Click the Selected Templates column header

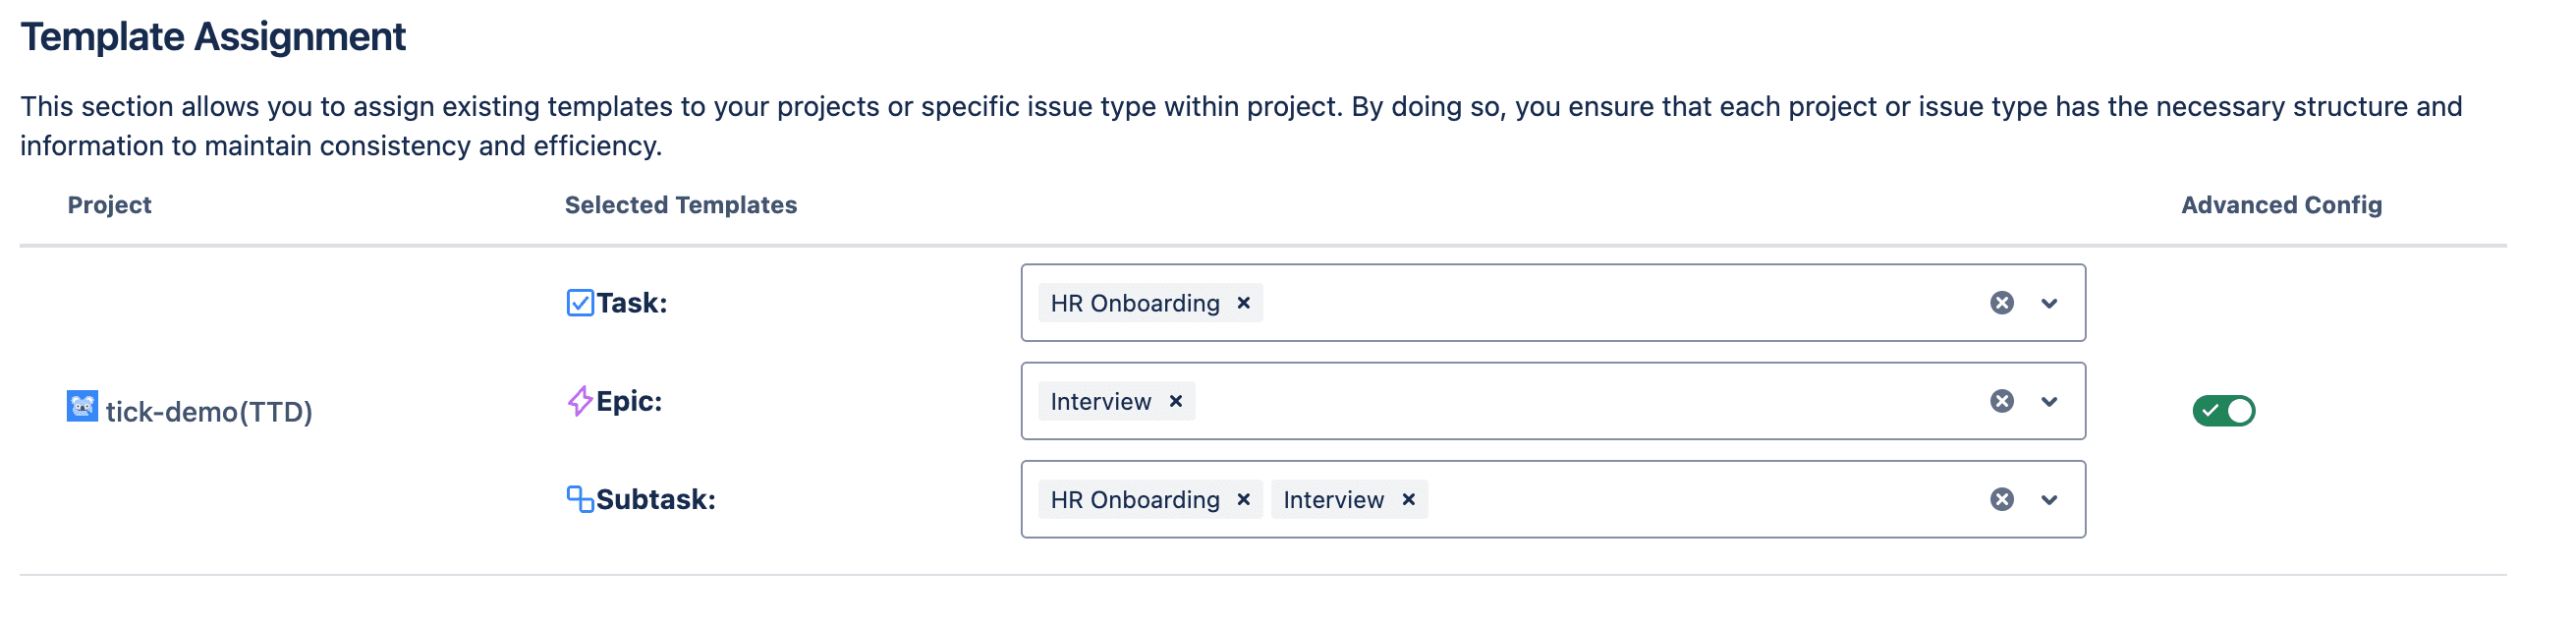point(680,205)
